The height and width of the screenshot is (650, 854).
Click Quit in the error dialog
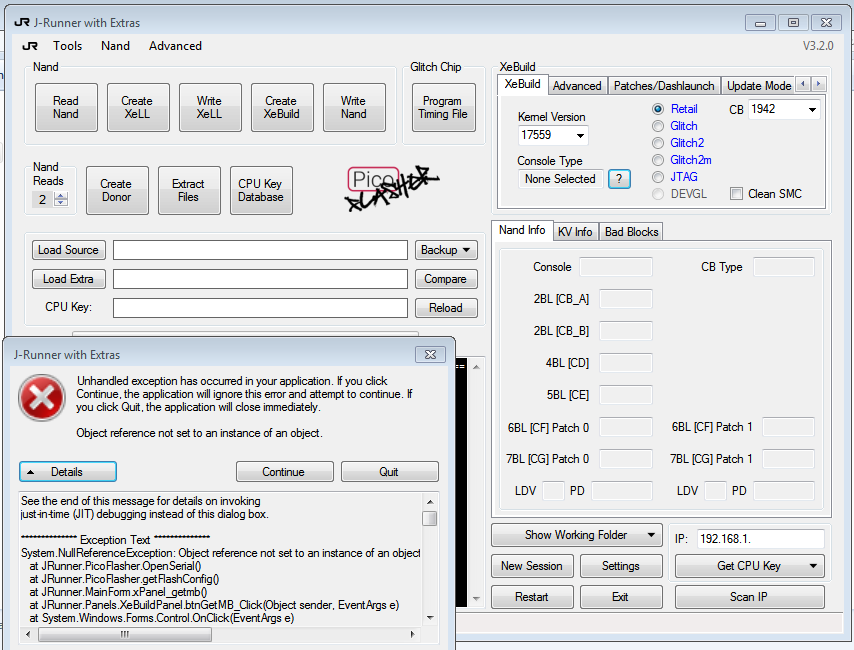click(x=389, y=472)
